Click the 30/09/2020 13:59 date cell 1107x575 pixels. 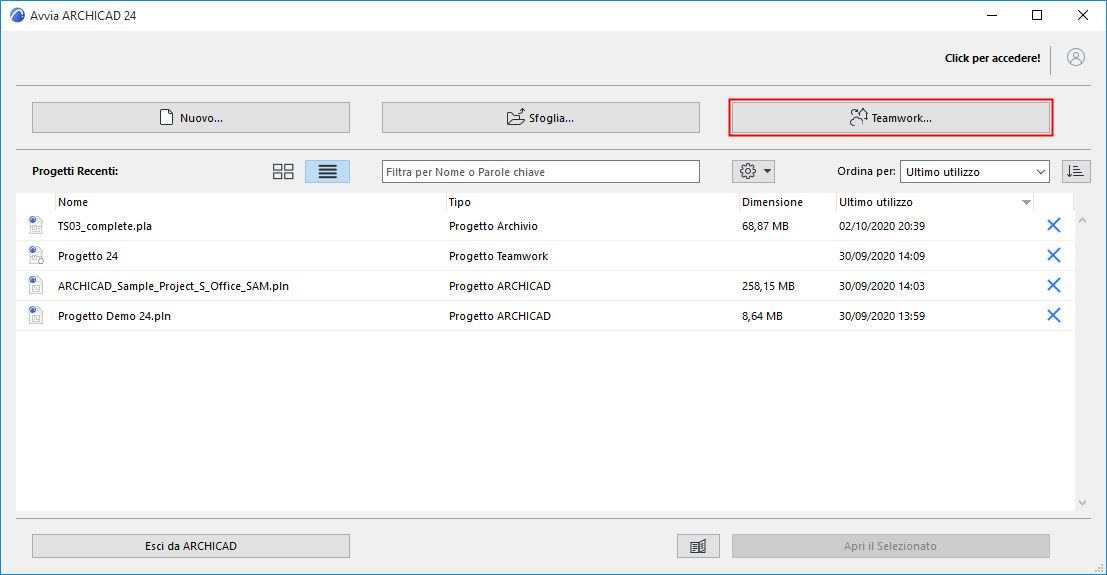point(882,316)
